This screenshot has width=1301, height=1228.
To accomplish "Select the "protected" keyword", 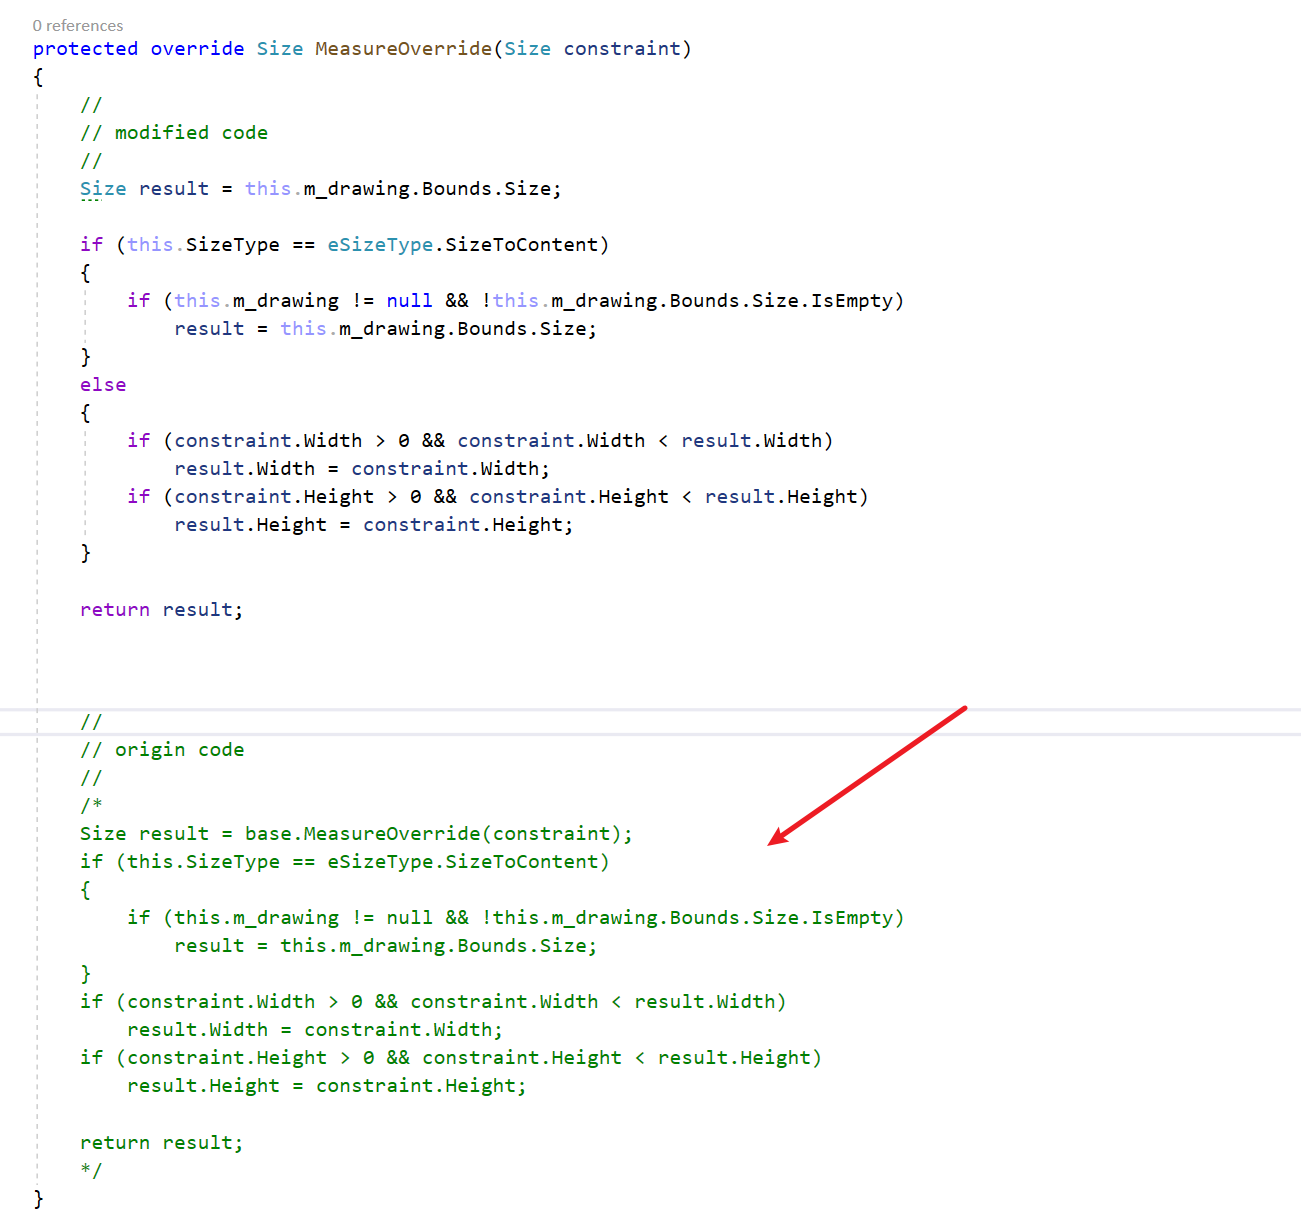I will (x=85, y=49).
